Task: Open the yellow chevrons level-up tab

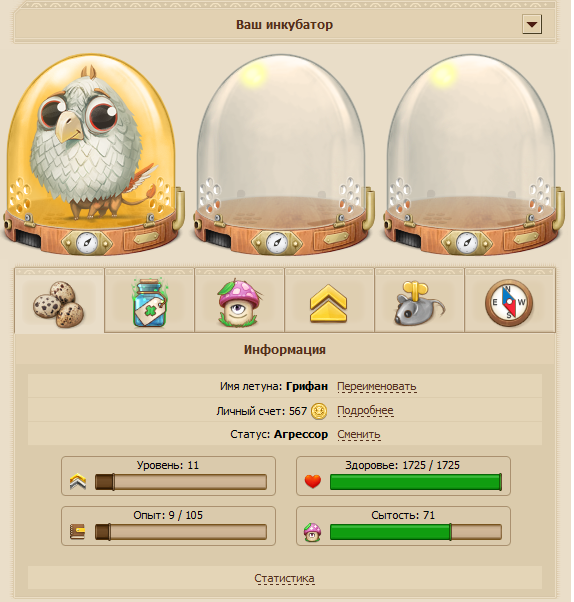Action: pos(329,301)
